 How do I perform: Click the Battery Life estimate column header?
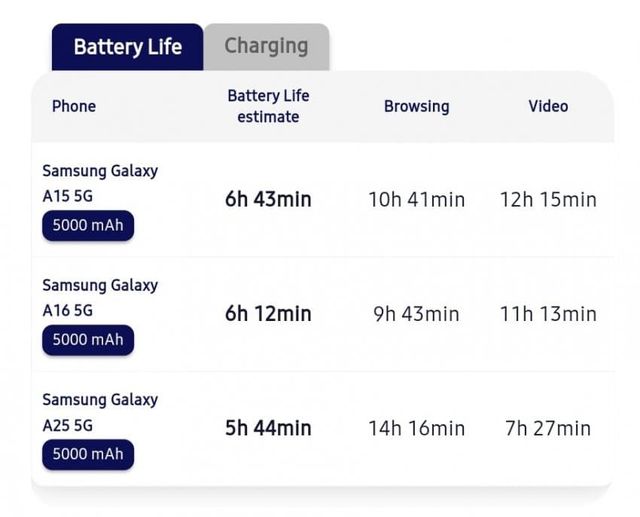tap(268, 106)
